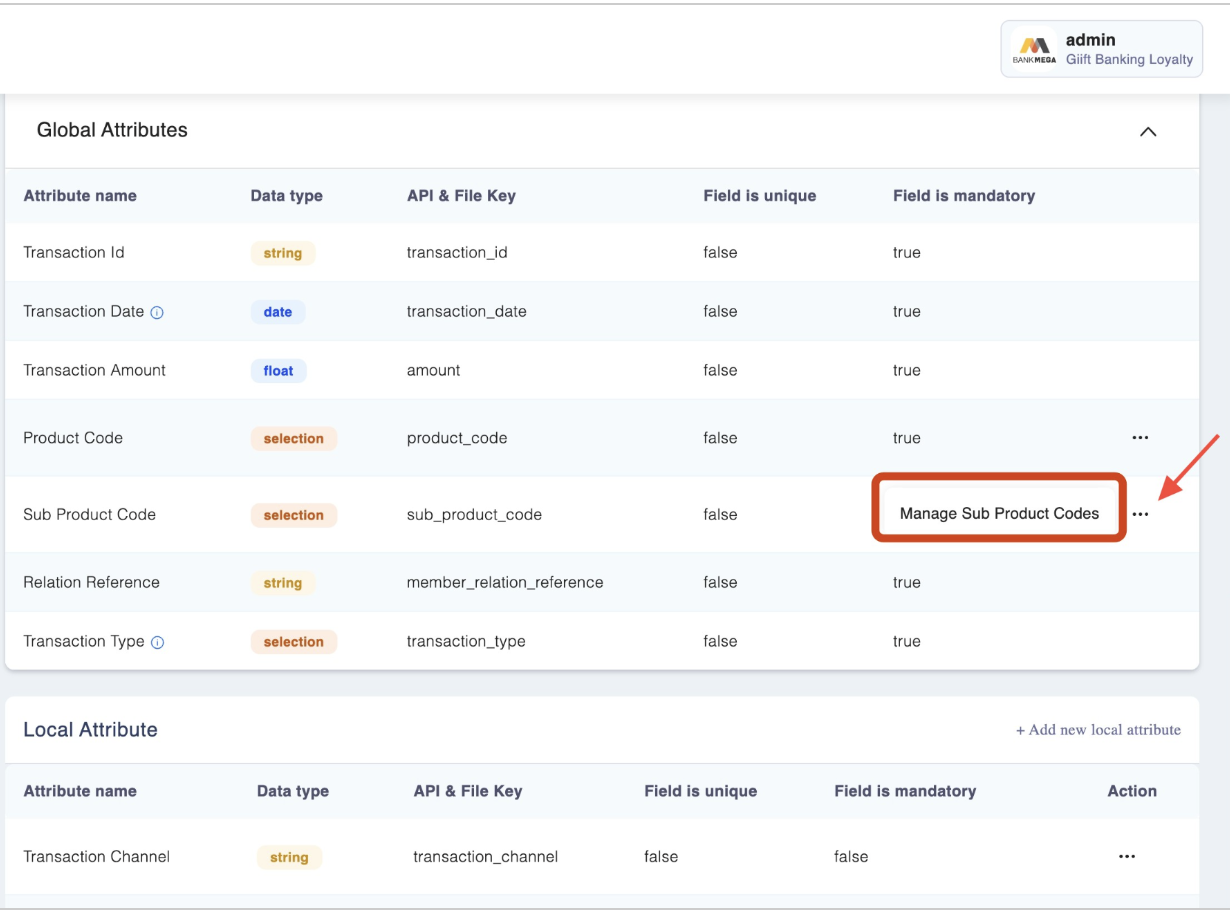This screenshot has width=1230, height=918.
Task: Open the three-dot menu for Product Code
Action: coord(1140,438)
